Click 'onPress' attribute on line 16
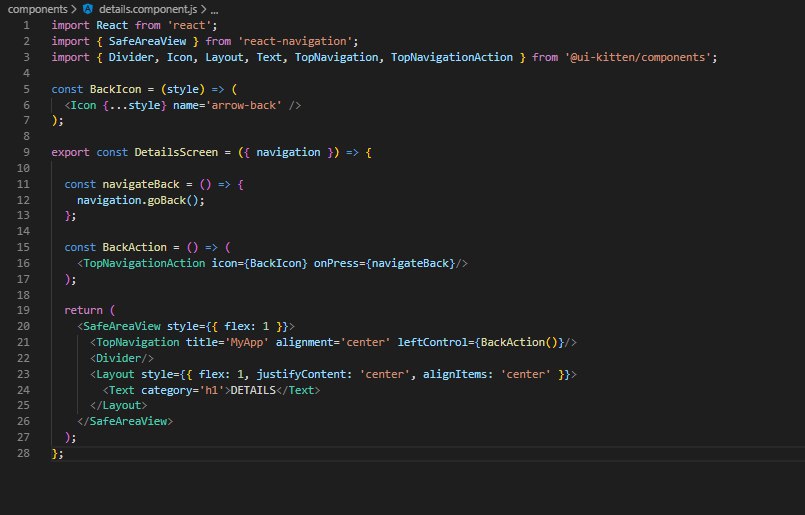This screenshot has height=515, width=805. [x=336, y=263]
